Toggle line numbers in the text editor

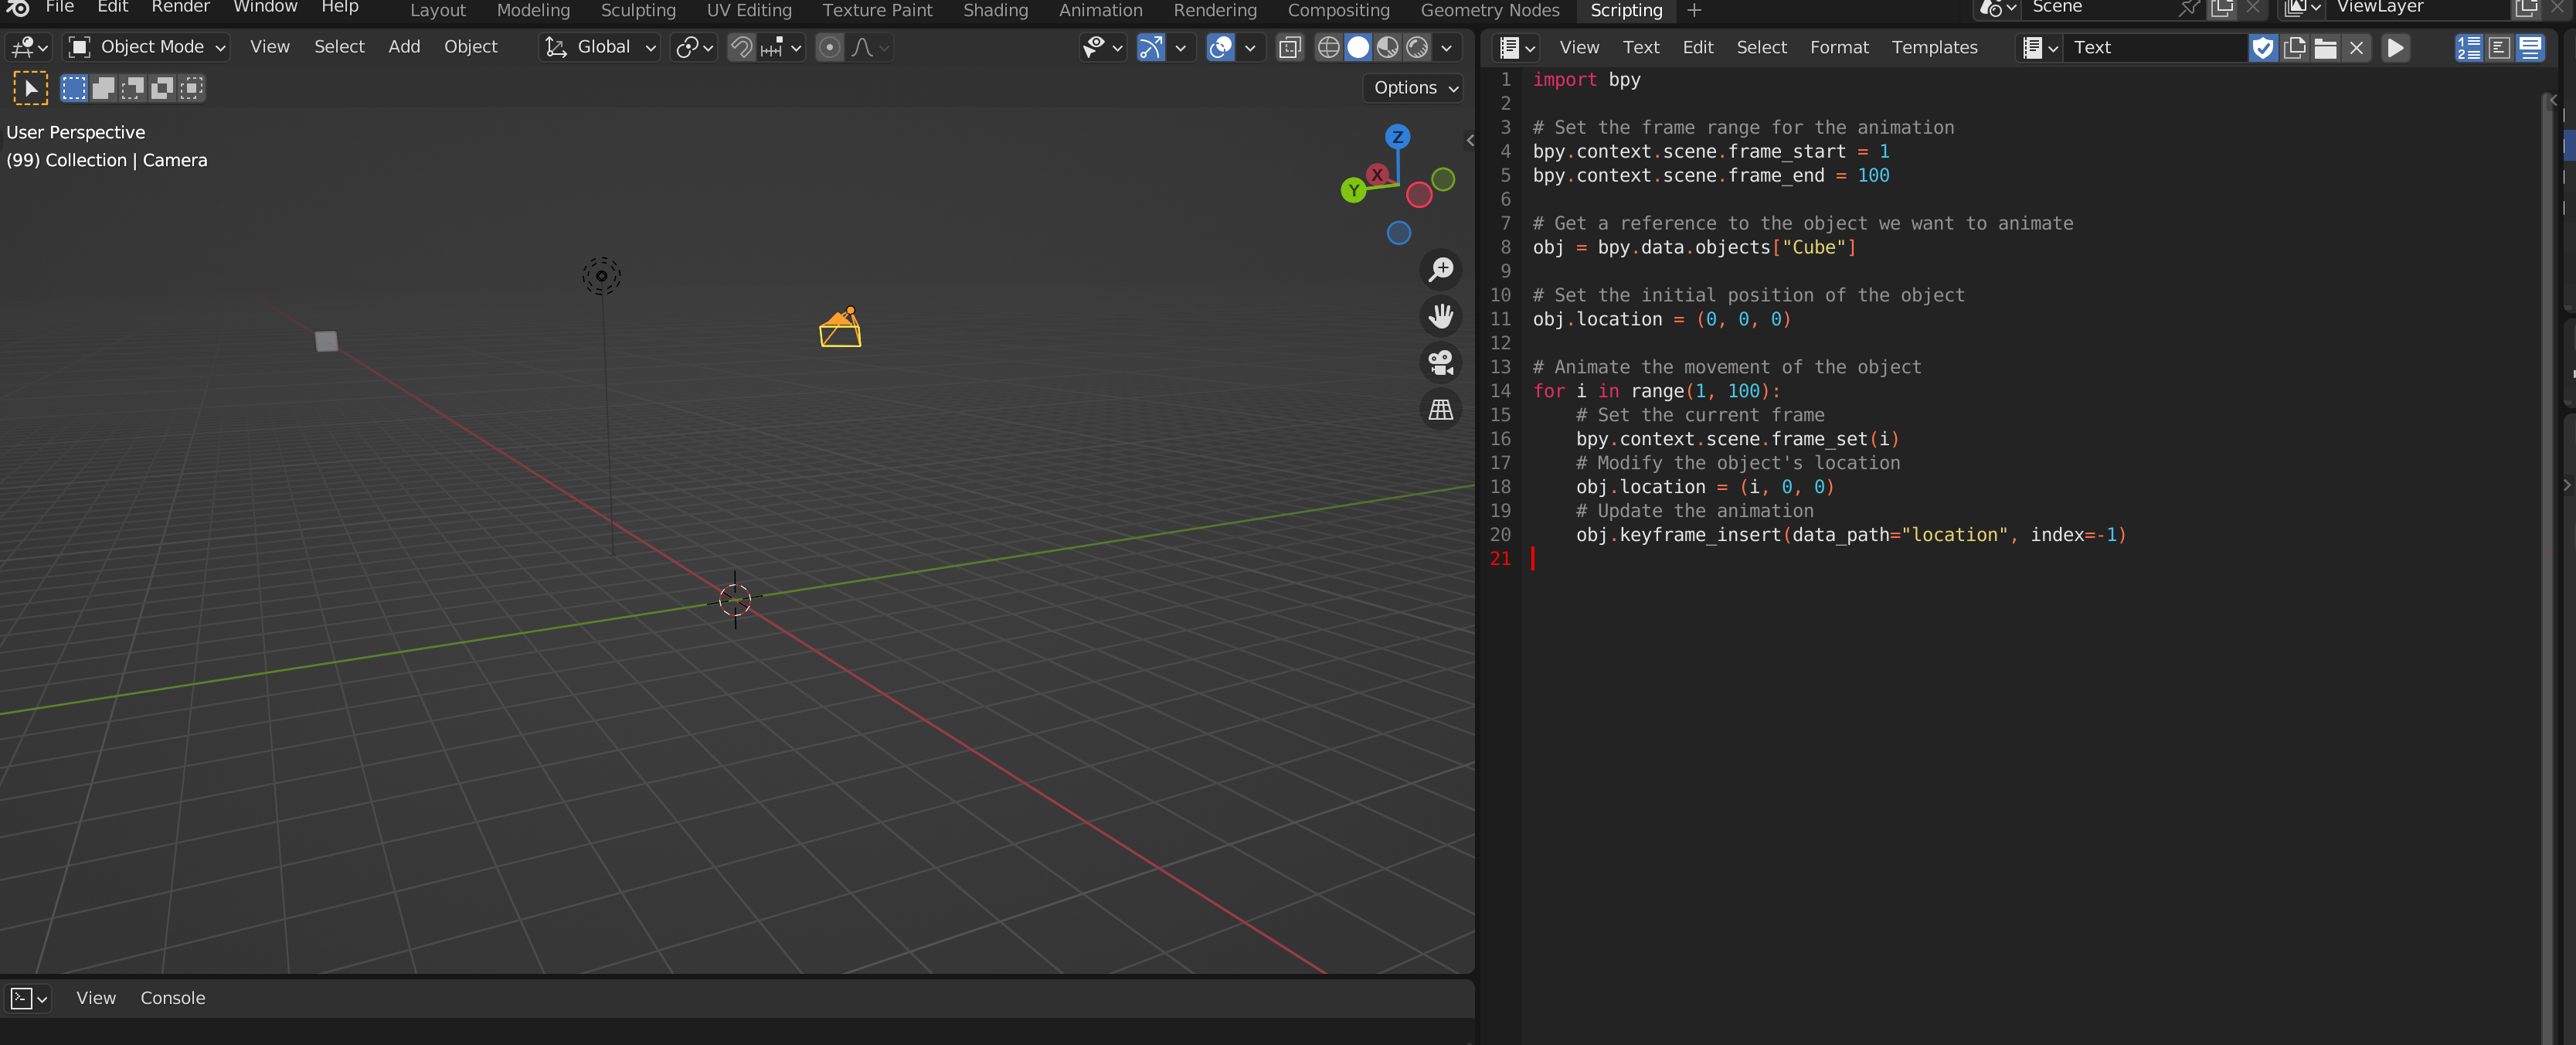tap(2468, 48)
